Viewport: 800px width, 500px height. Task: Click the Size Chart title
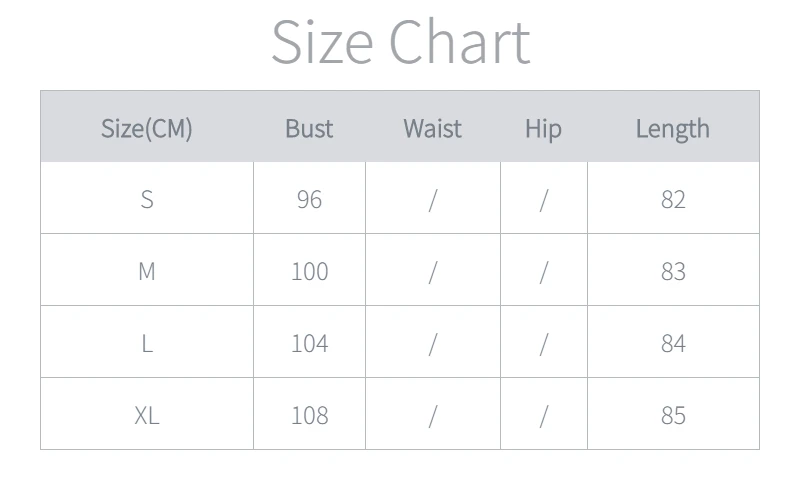[401, 42]
